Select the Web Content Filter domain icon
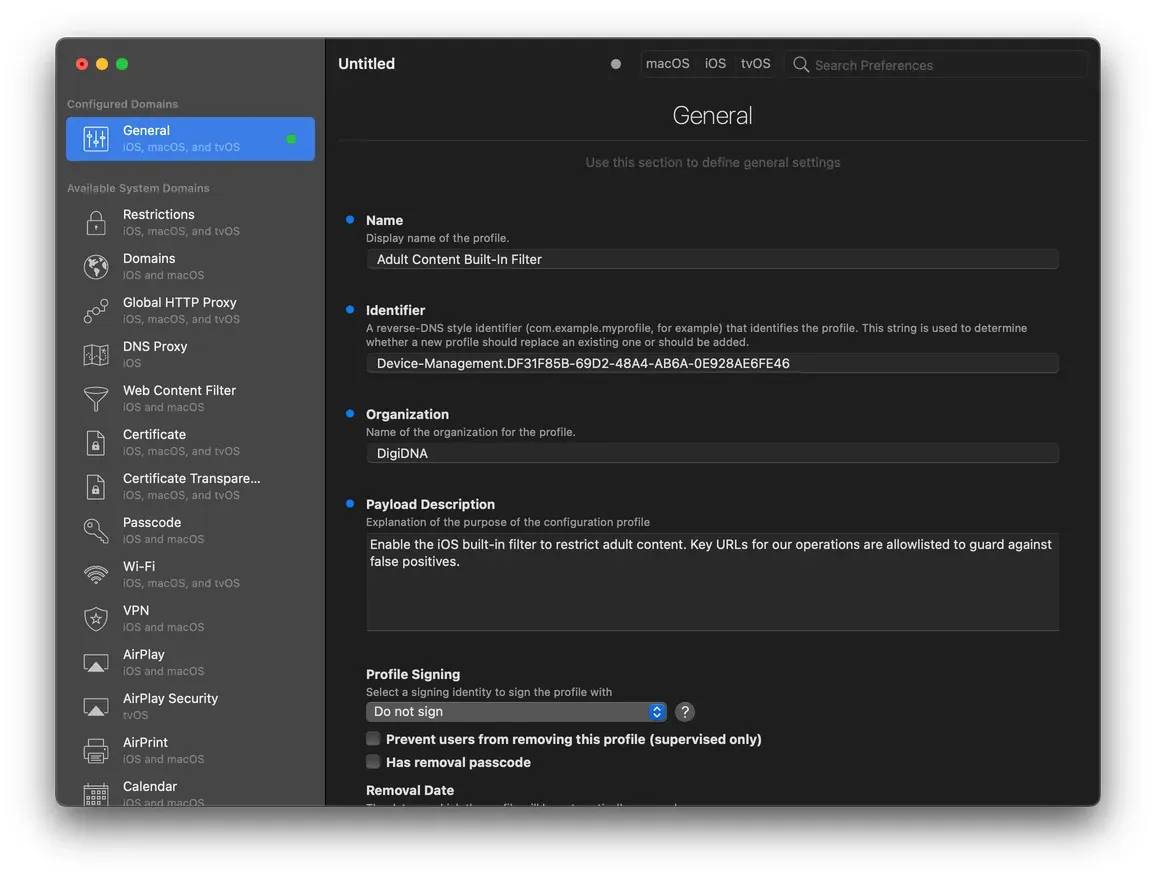Screen dimensions: 1156x880 (x=95, y=398)
